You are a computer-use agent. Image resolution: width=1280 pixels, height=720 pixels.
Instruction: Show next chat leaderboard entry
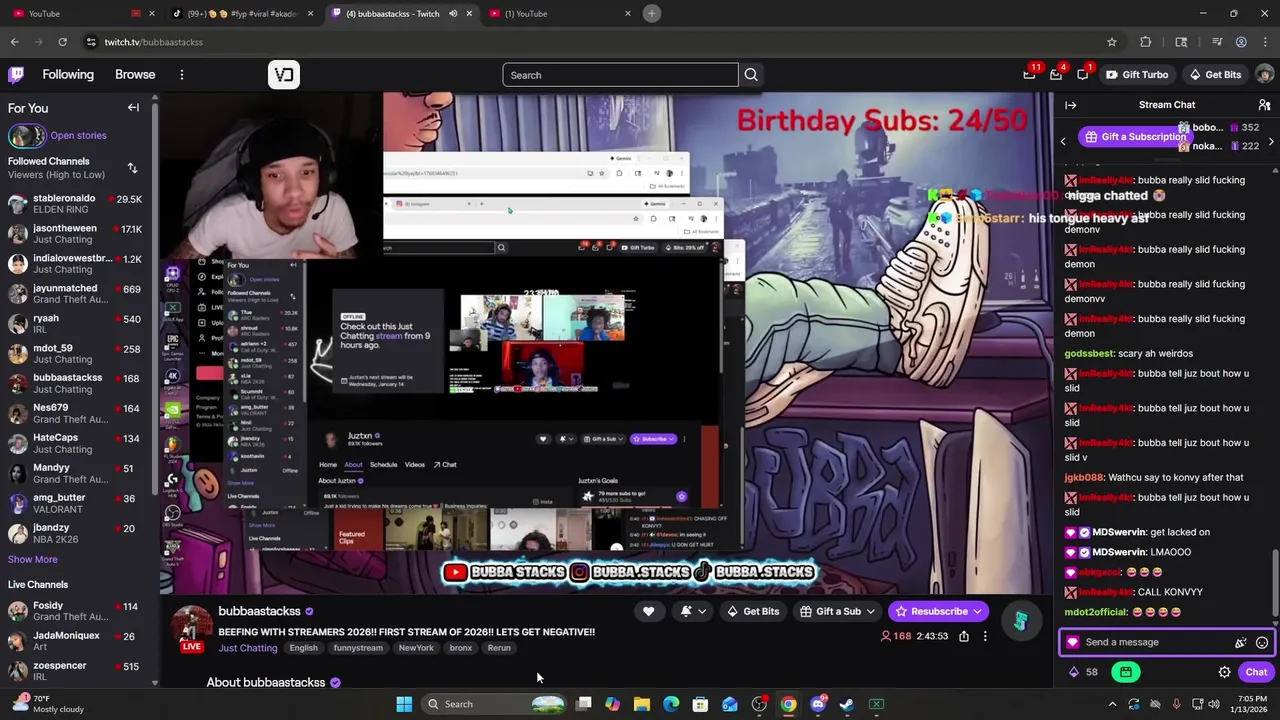pos(1270,141)
